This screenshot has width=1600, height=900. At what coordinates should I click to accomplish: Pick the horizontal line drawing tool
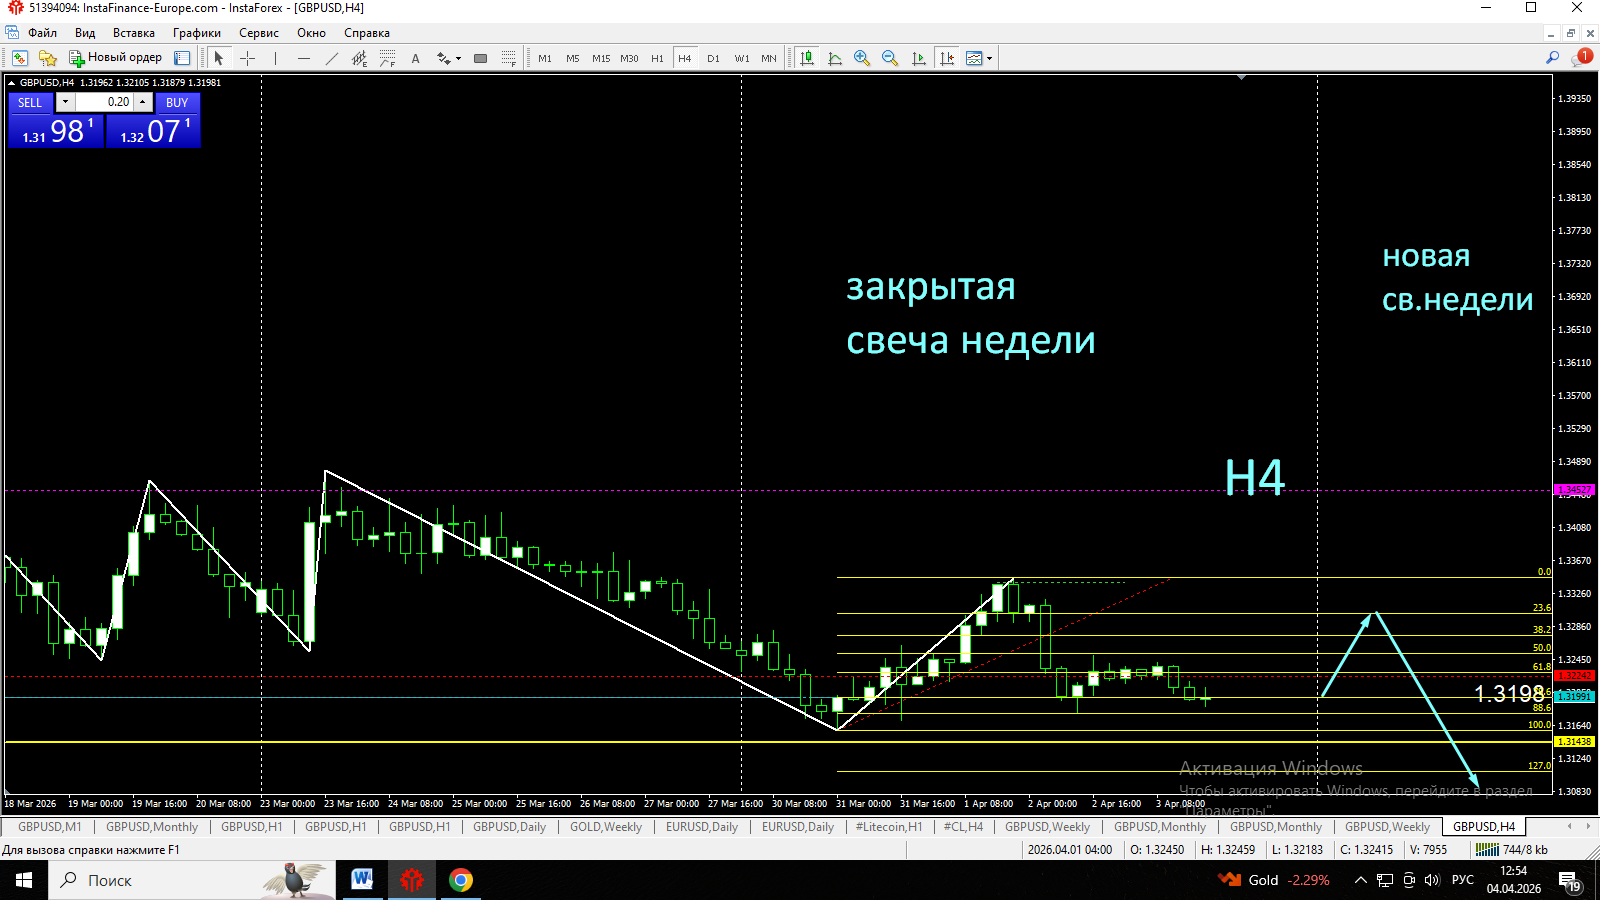click(303, 58)
